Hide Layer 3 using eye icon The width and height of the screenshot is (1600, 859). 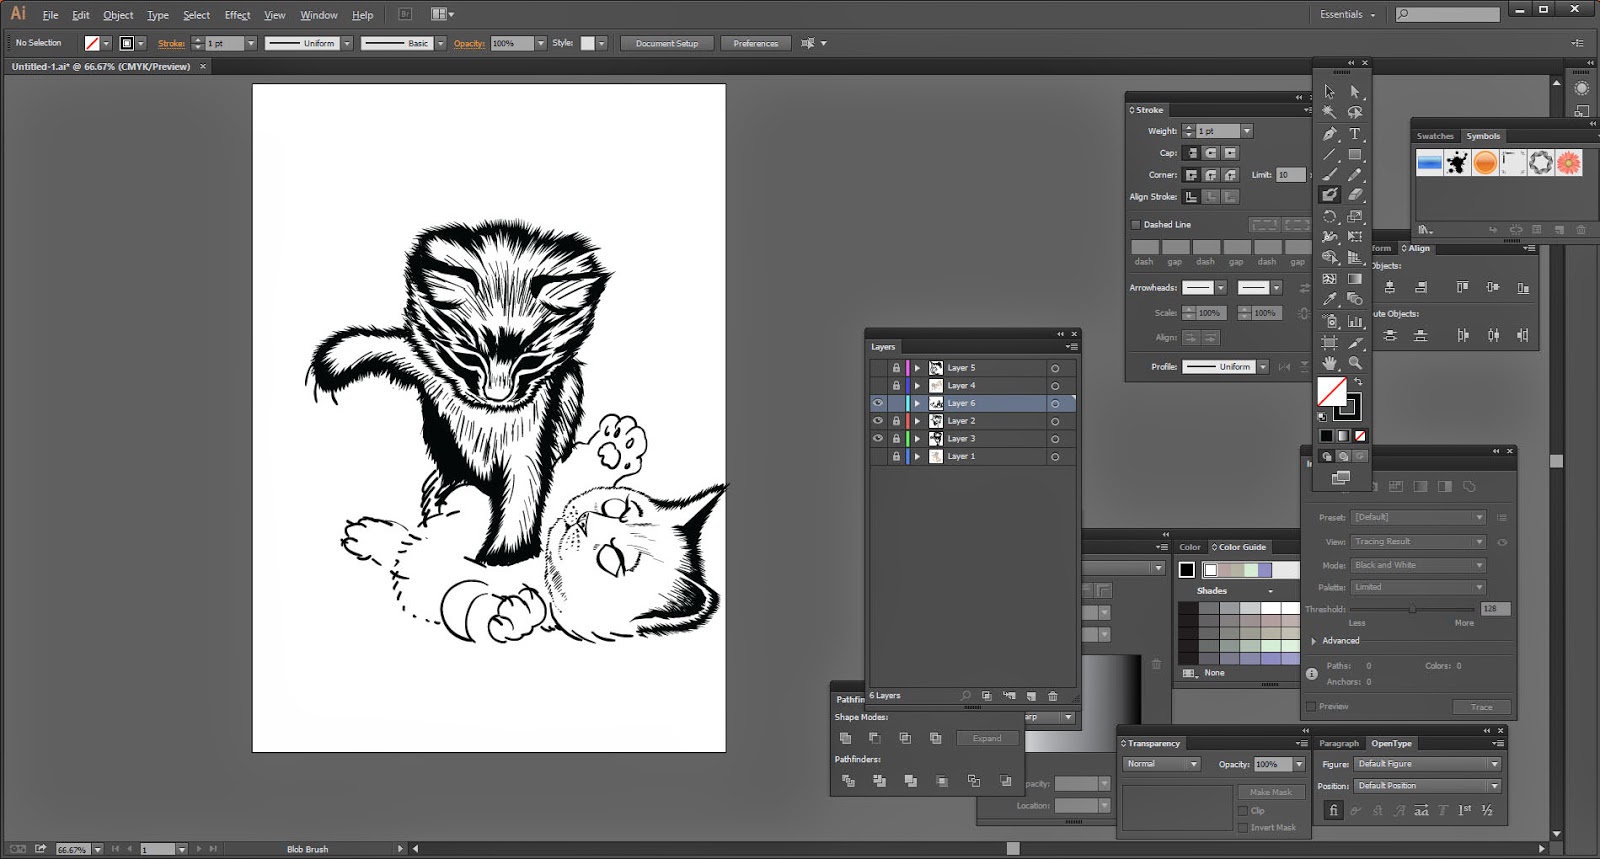pos(878,438)
